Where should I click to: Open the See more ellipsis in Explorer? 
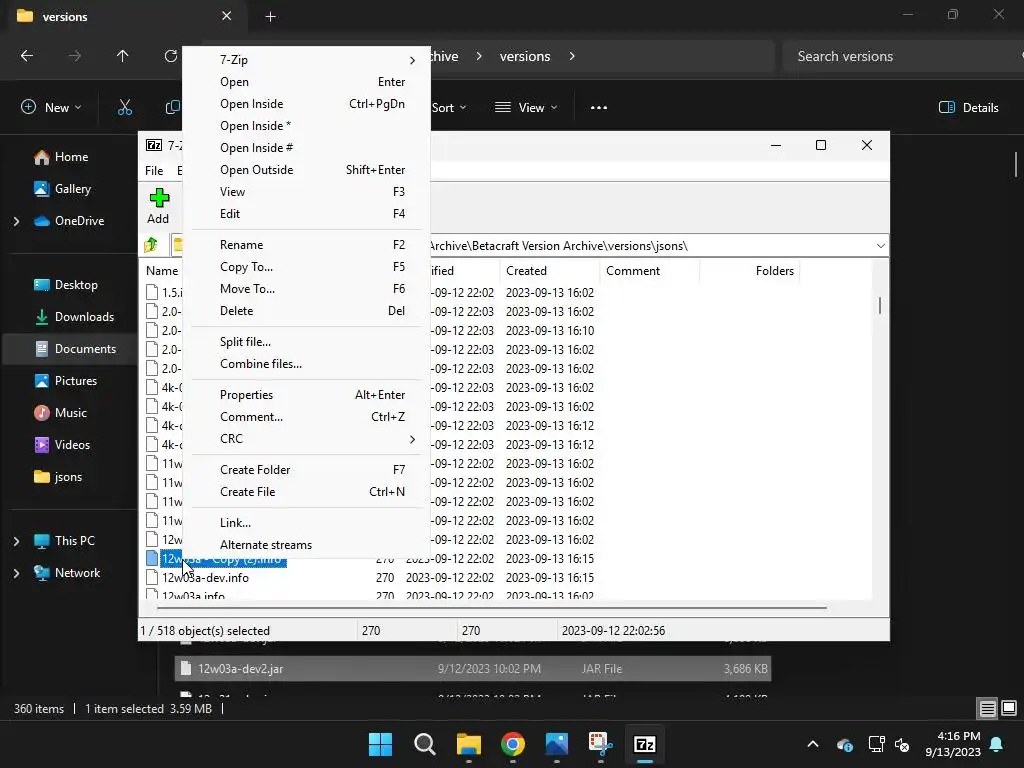599,108
